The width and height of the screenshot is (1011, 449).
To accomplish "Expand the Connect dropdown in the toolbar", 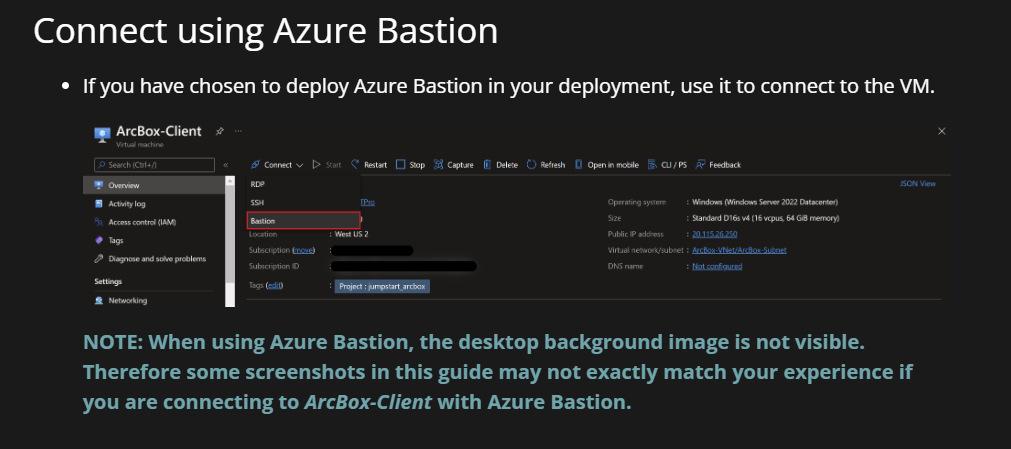I will click(x=277, y=165).
